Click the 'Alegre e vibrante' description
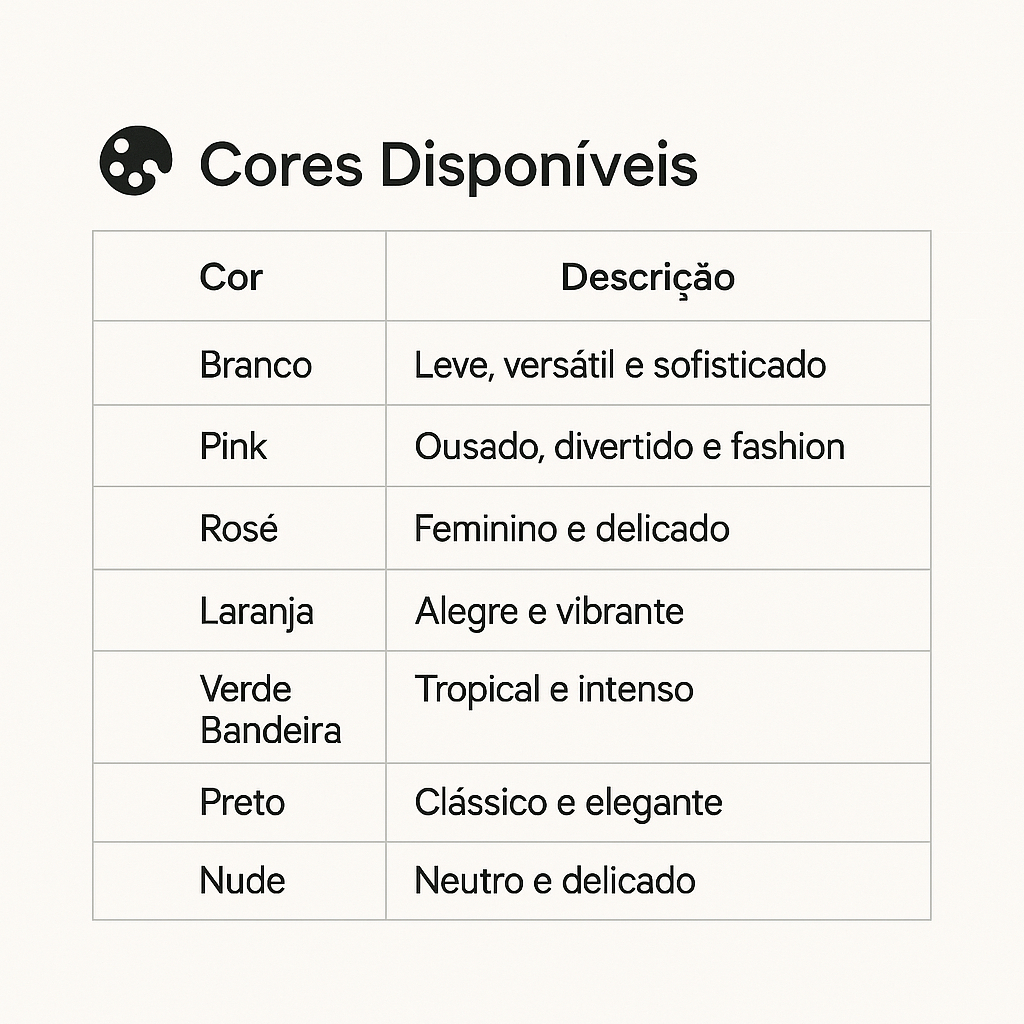1024x1024 pixels. [x=549, y=611]
